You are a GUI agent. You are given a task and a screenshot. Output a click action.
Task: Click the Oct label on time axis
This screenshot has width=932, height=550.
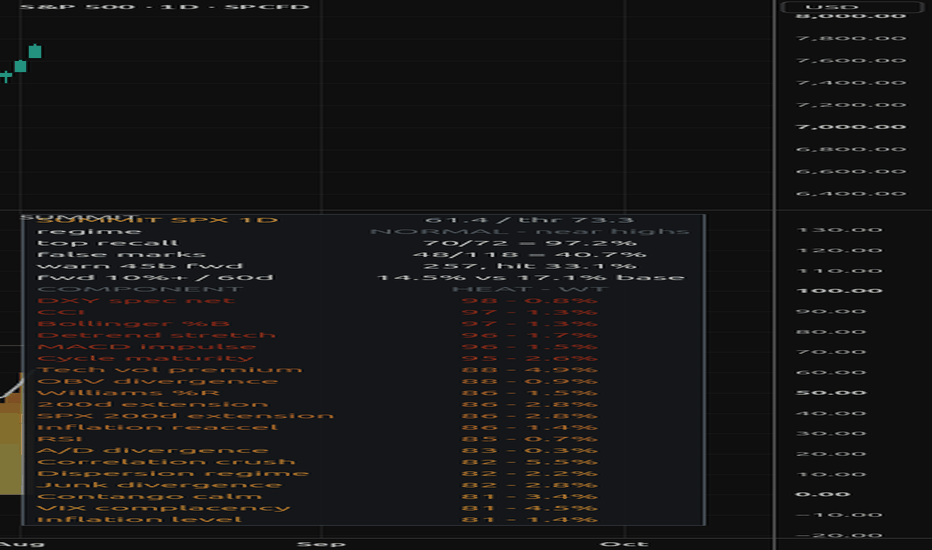[624, 544]
